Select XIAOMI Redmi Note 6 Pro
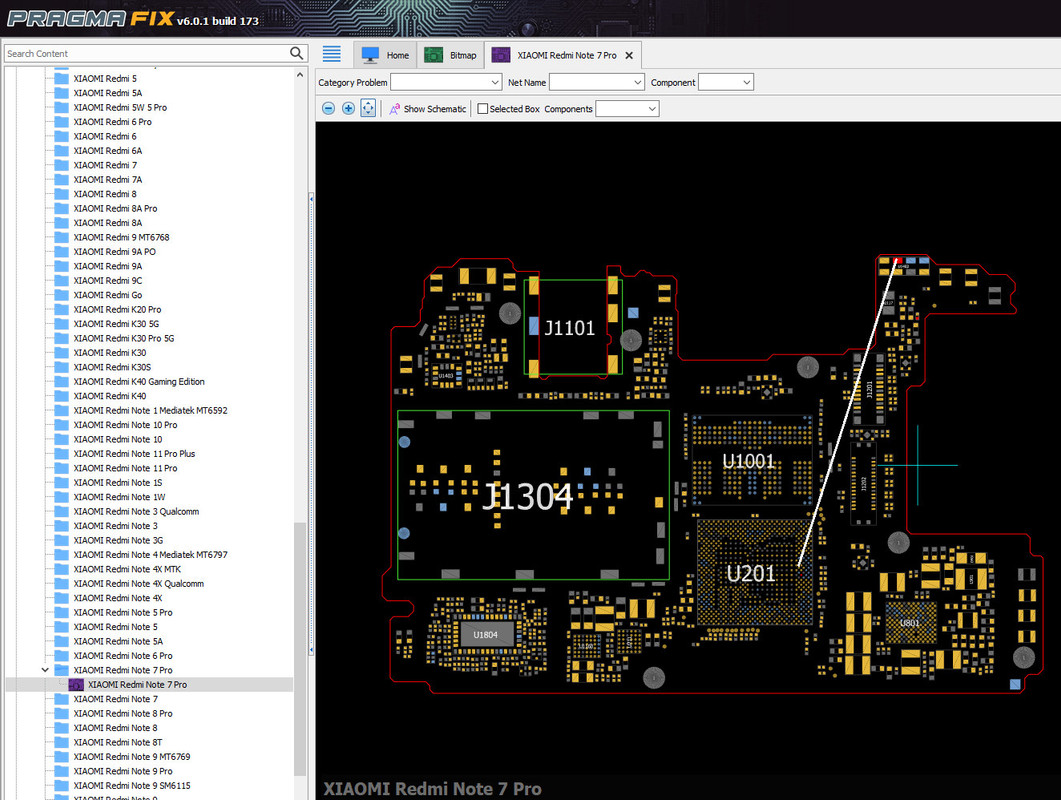This screenshot has height=800, width=1061. tap(122, 656)
